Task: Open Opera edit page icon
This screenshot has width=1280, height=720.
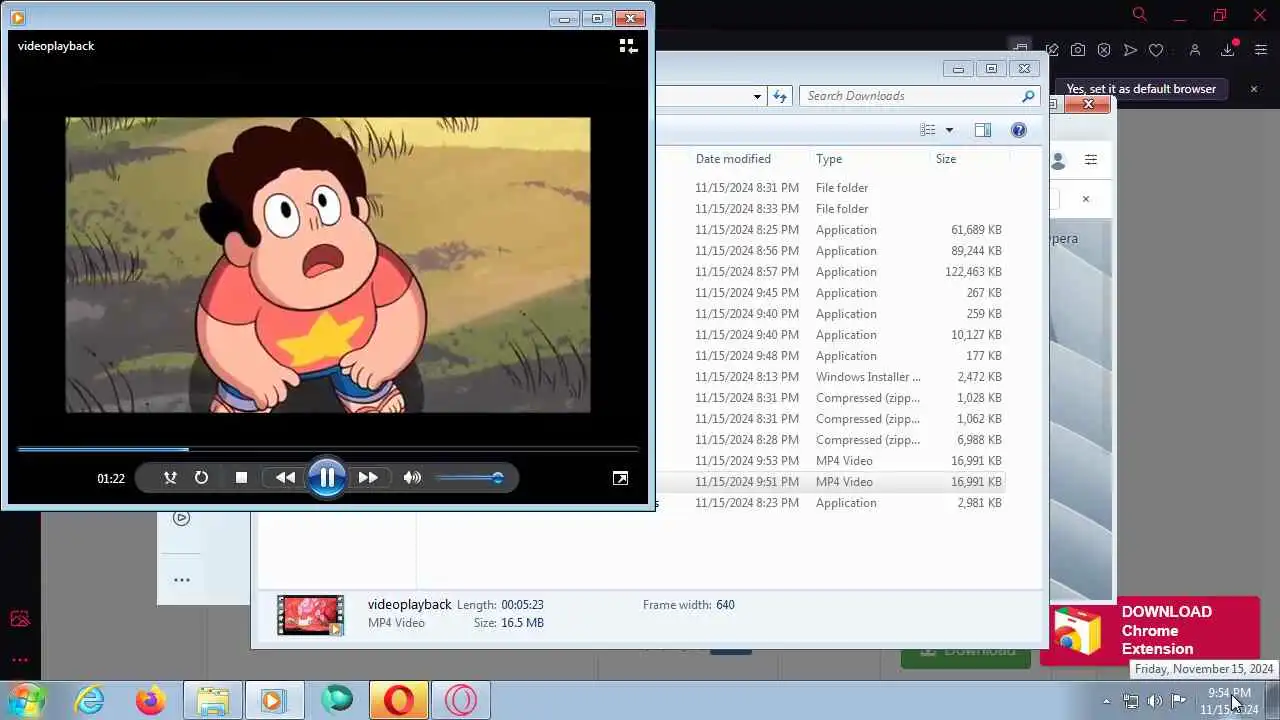Action: [x=1052, y=50]
